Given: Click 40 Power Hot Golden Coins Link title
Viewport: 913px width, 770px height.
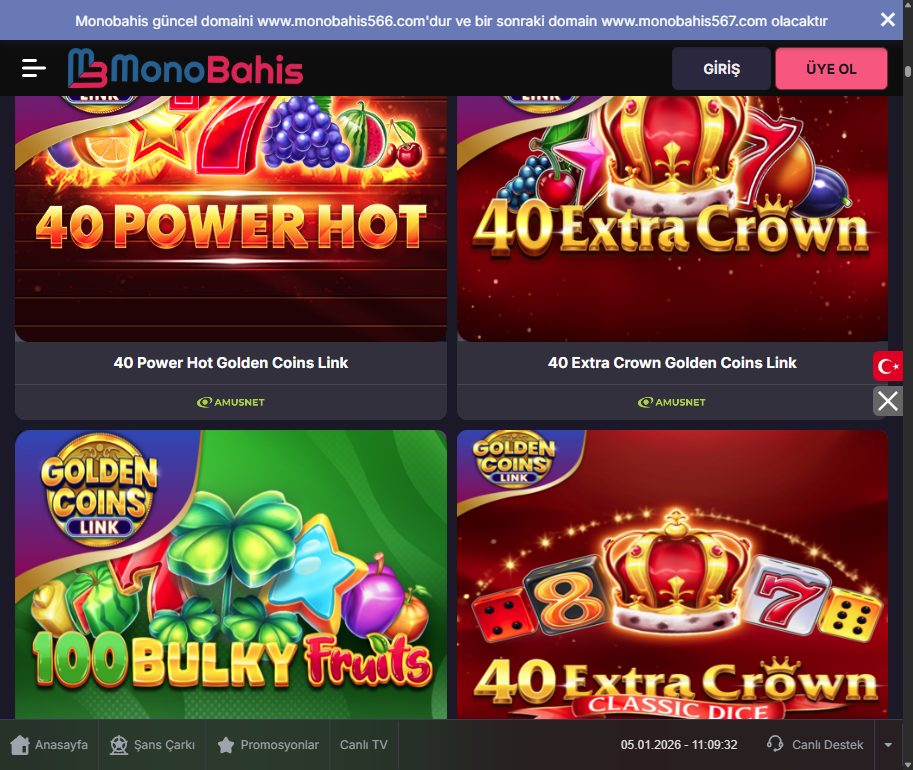Looking at the screenshot, I should 231,363.
